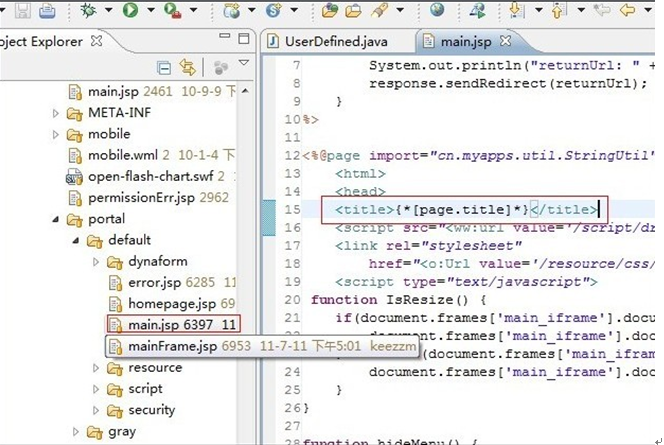
Task: Click the new web project globe icon
Action: pos(231,10)
